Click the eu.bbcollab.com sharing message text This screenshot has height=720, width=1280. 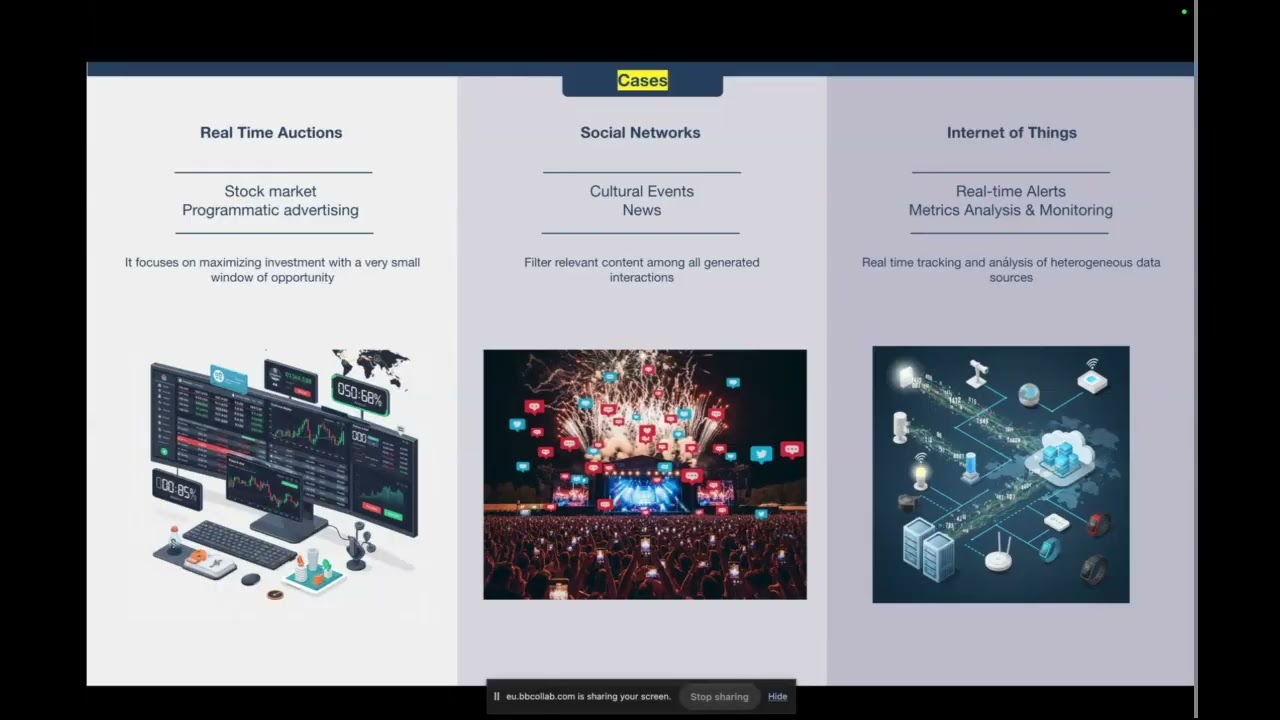pos(588,697)
